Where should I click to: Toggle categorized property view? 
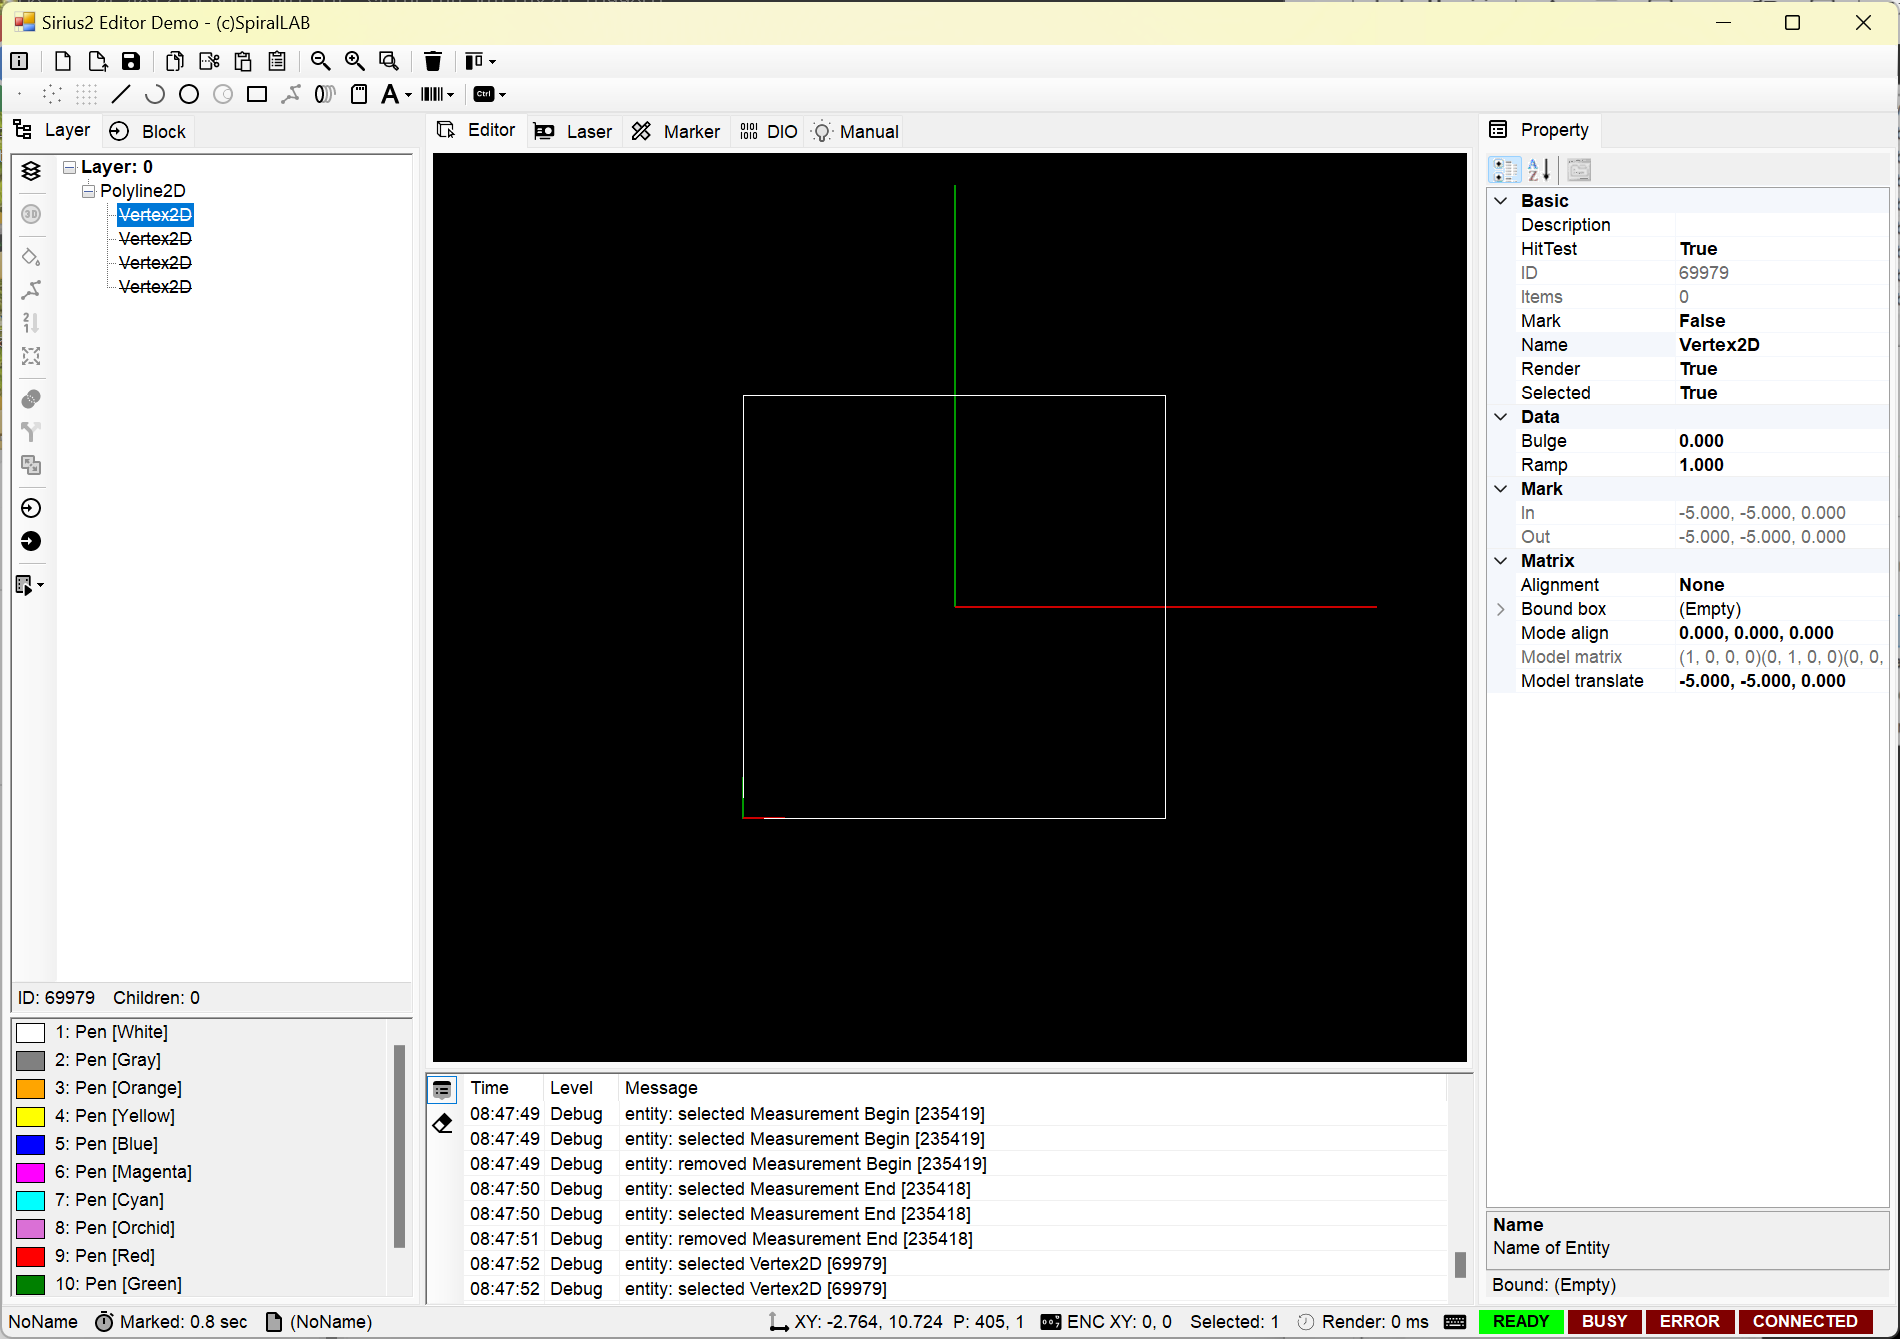[1505, 170]
